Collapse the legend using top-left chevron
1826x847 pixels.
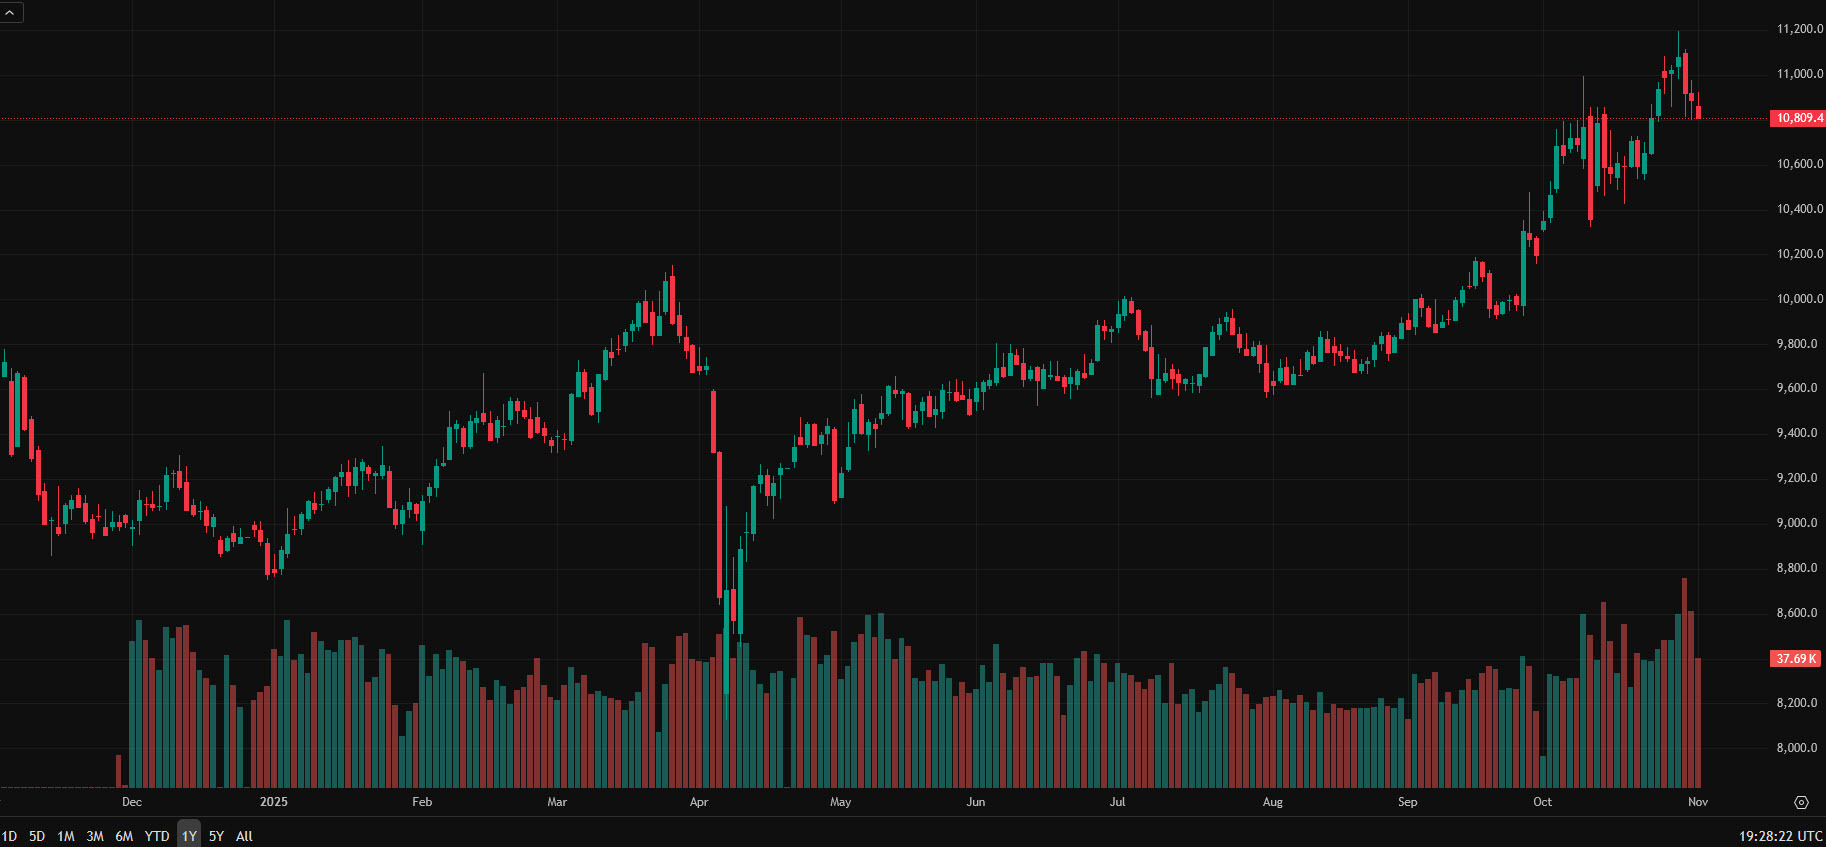click(10, 12)
